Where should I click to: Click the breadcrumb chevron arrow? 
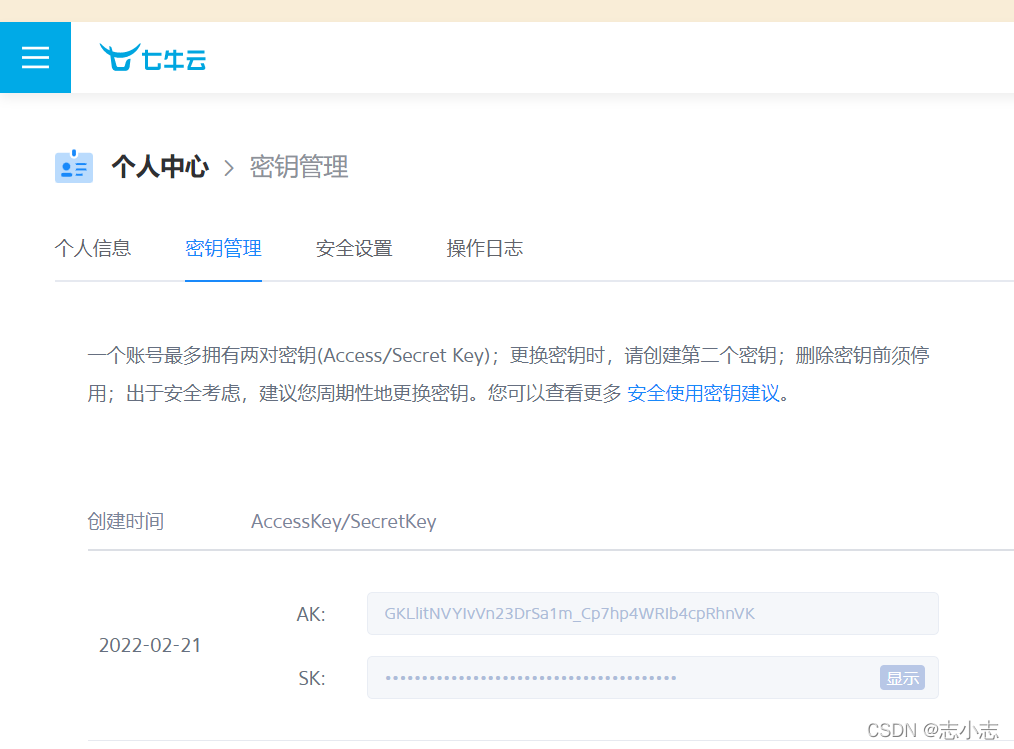point(229,168)
